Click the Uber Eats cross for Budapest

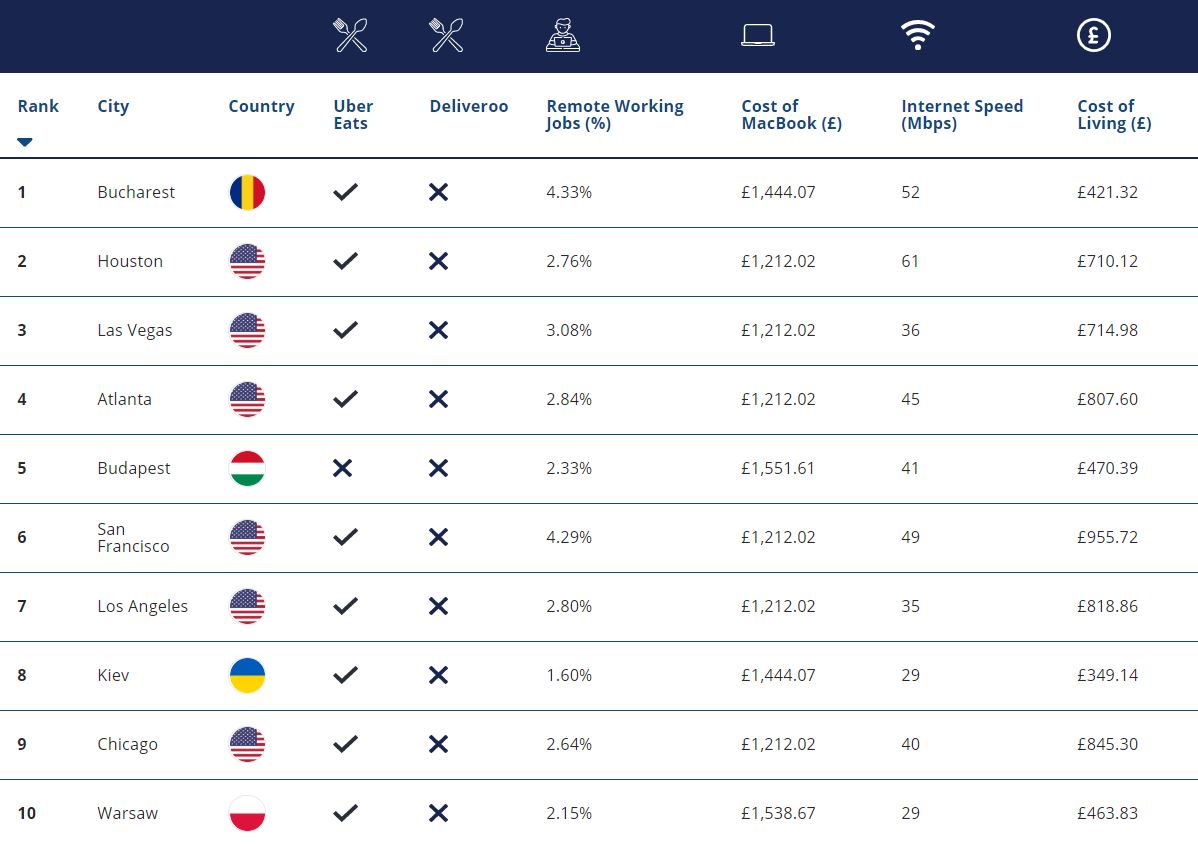coord(342,468)
